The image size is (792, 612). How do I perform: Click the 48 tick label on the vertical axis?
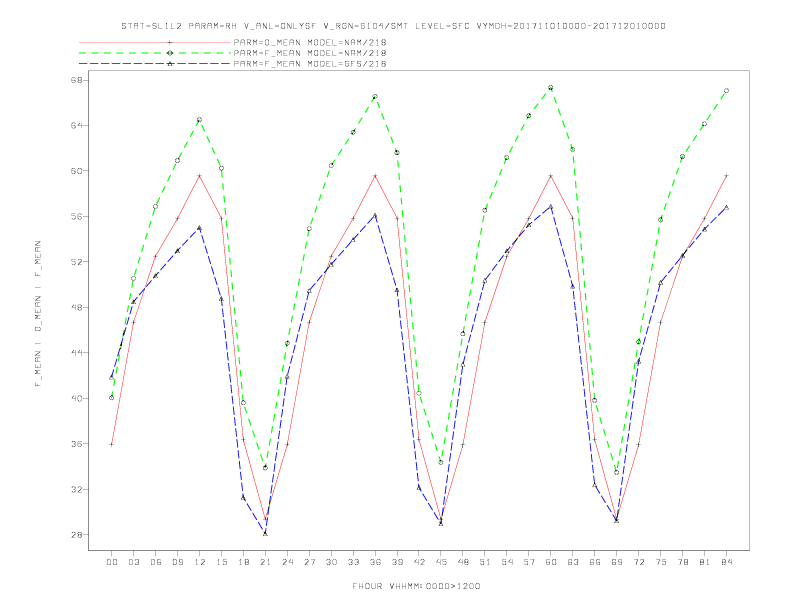76,307
